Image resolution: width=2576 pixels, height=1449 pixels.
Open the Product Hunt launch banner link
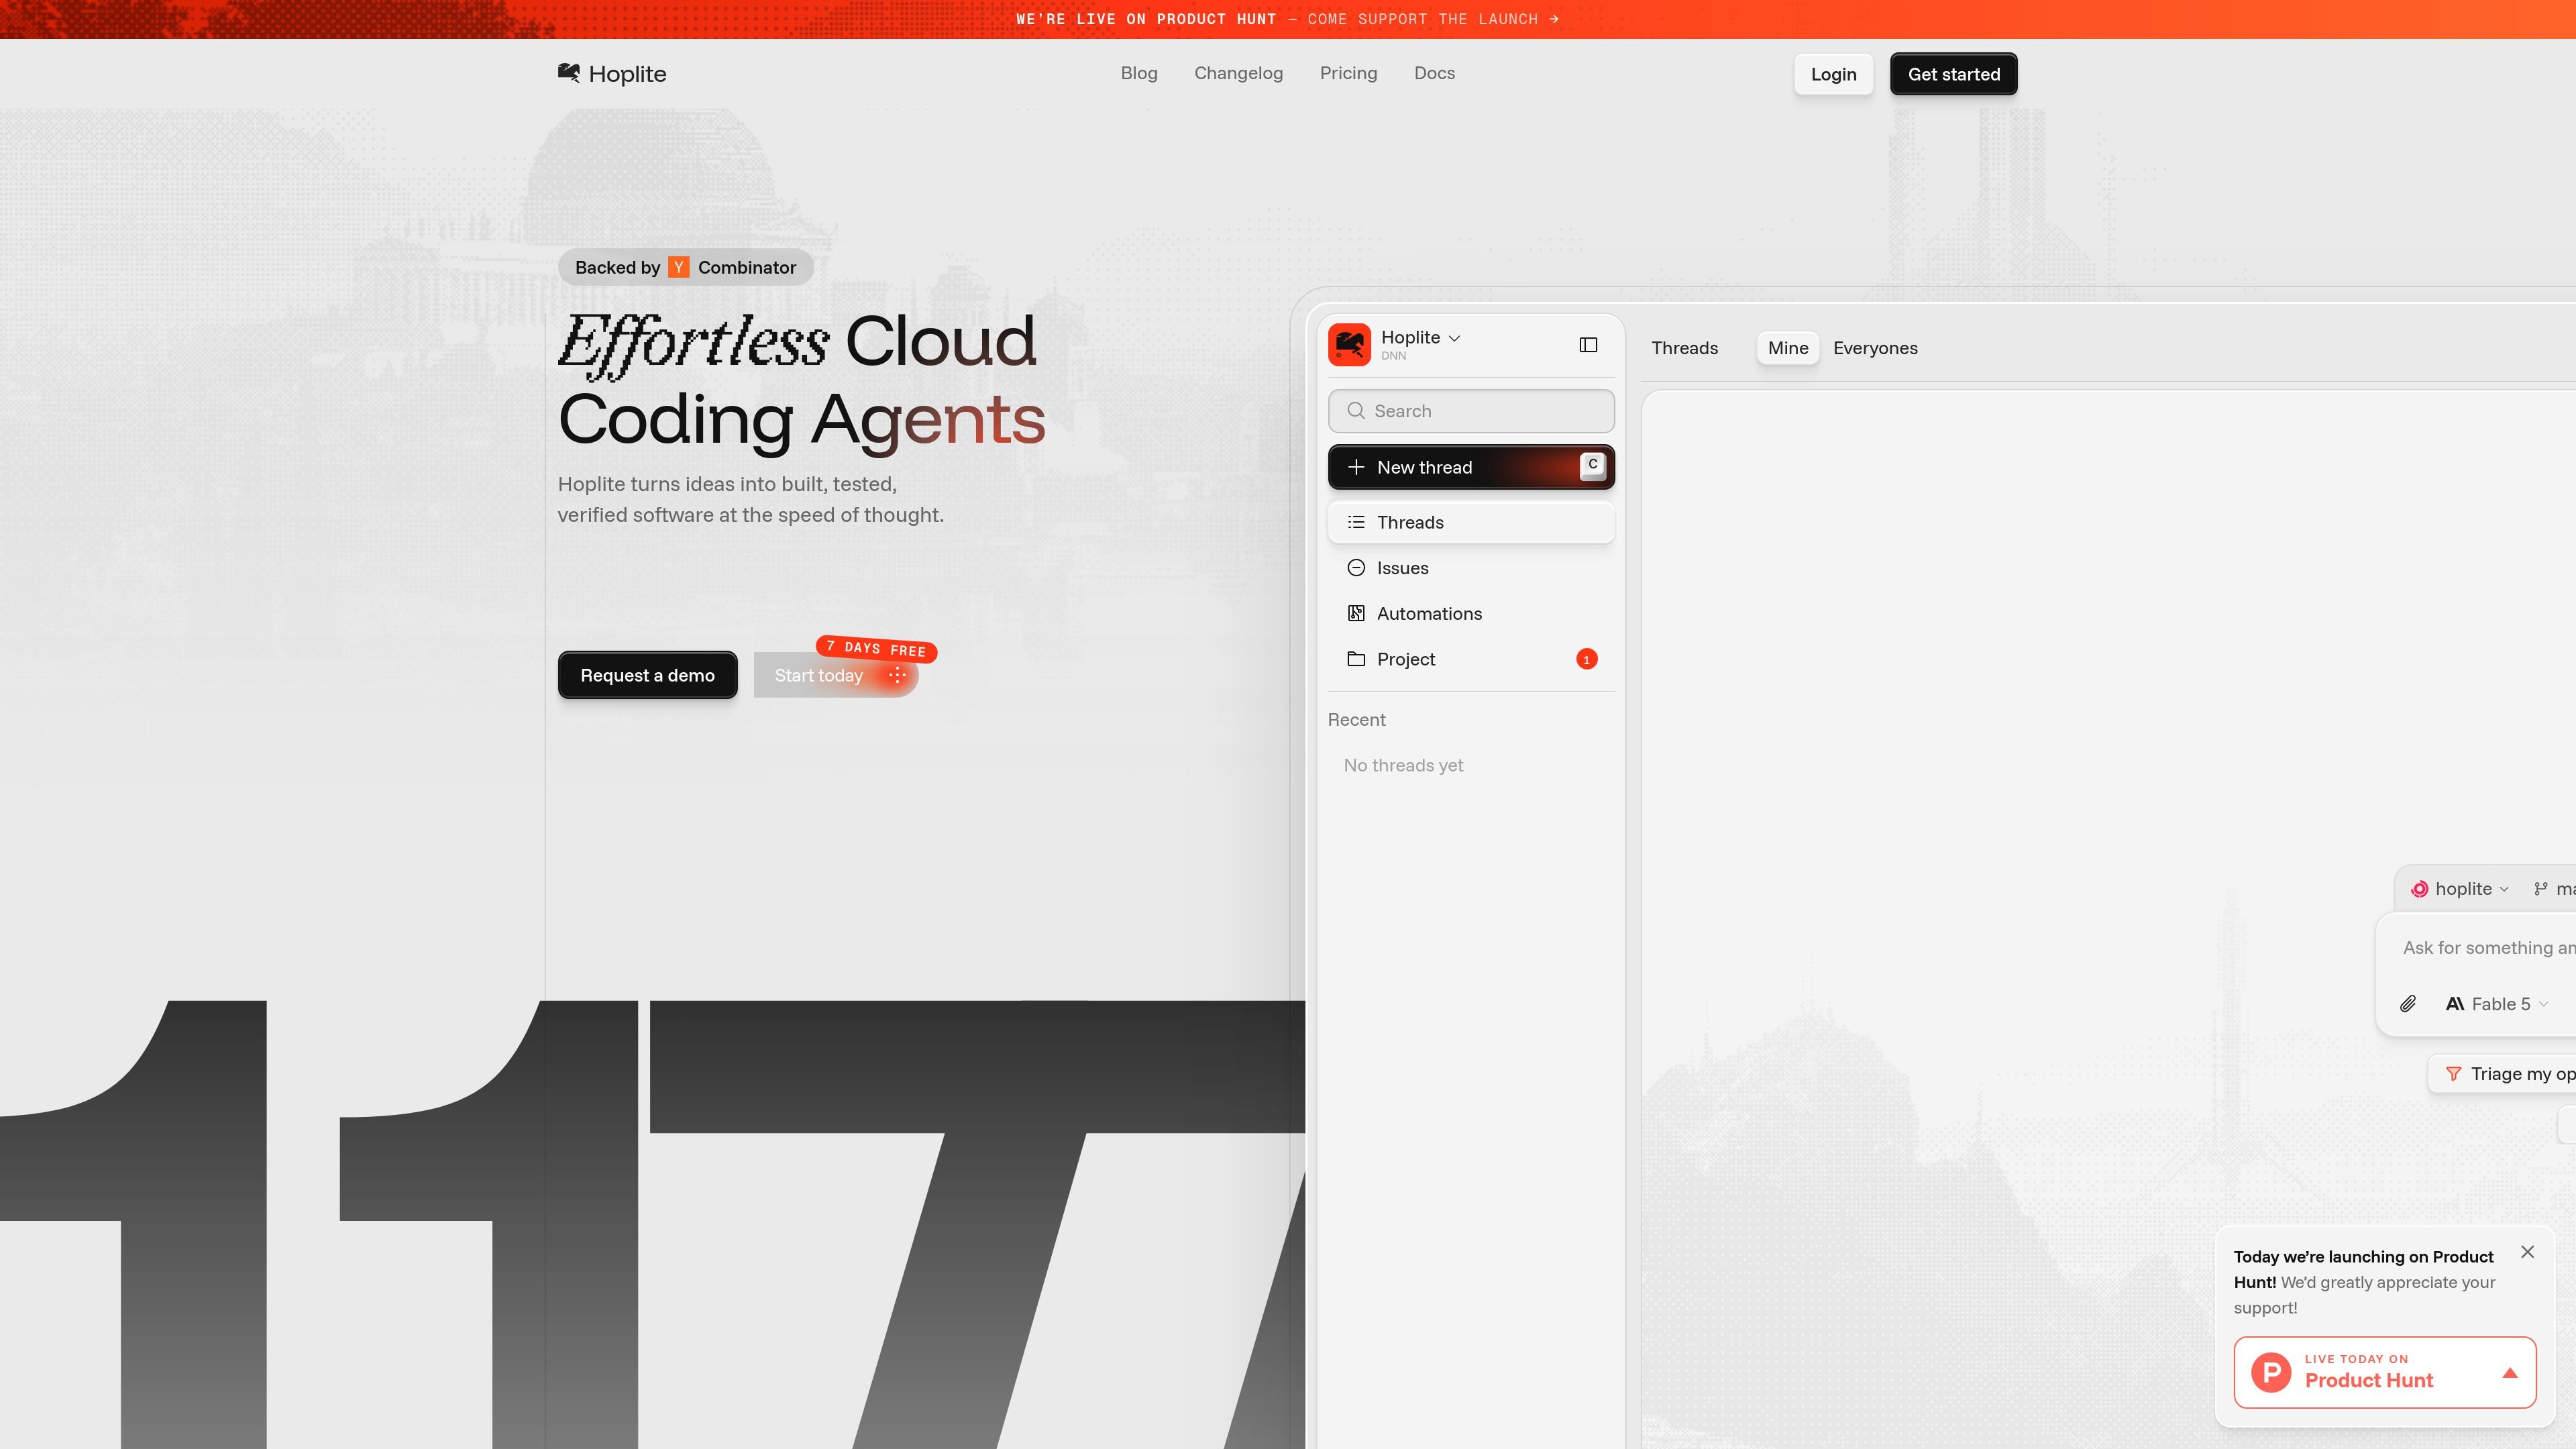(1287, 19)
